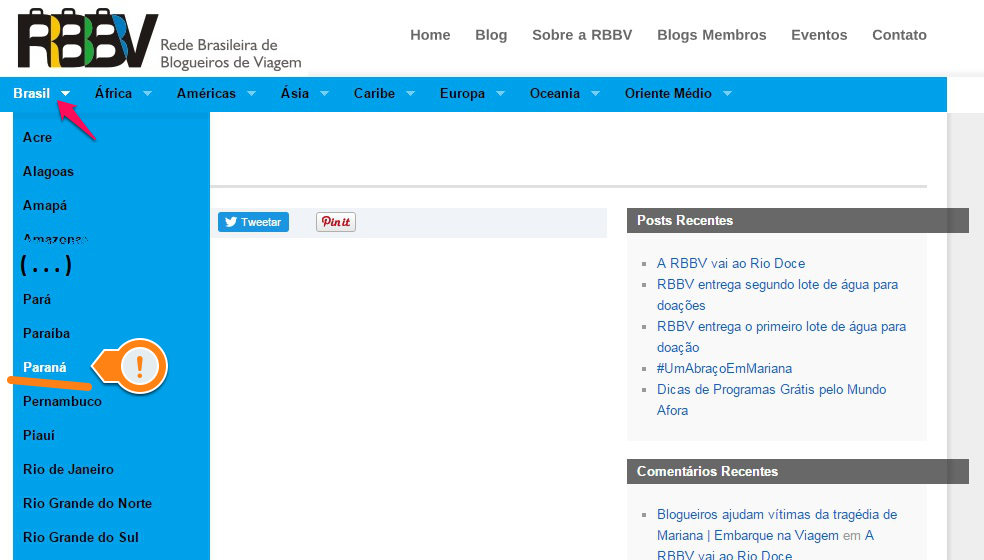Screen dimensions: 984x560
Task: Click the Tweetar Twitter button
Action: [253, 222]
